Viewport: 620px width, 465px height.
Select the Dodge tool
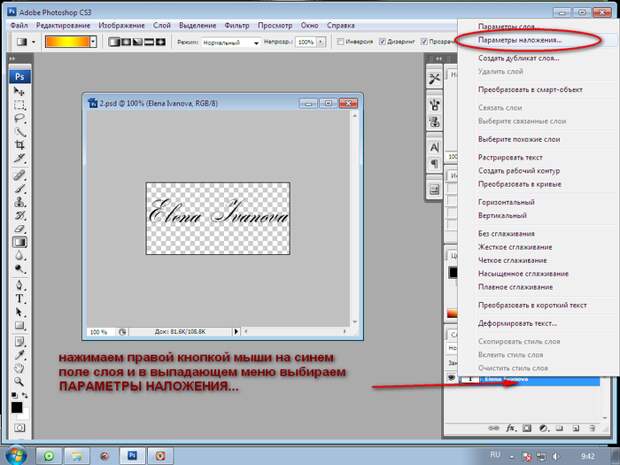pyautogui.click(x=19, y=269)
